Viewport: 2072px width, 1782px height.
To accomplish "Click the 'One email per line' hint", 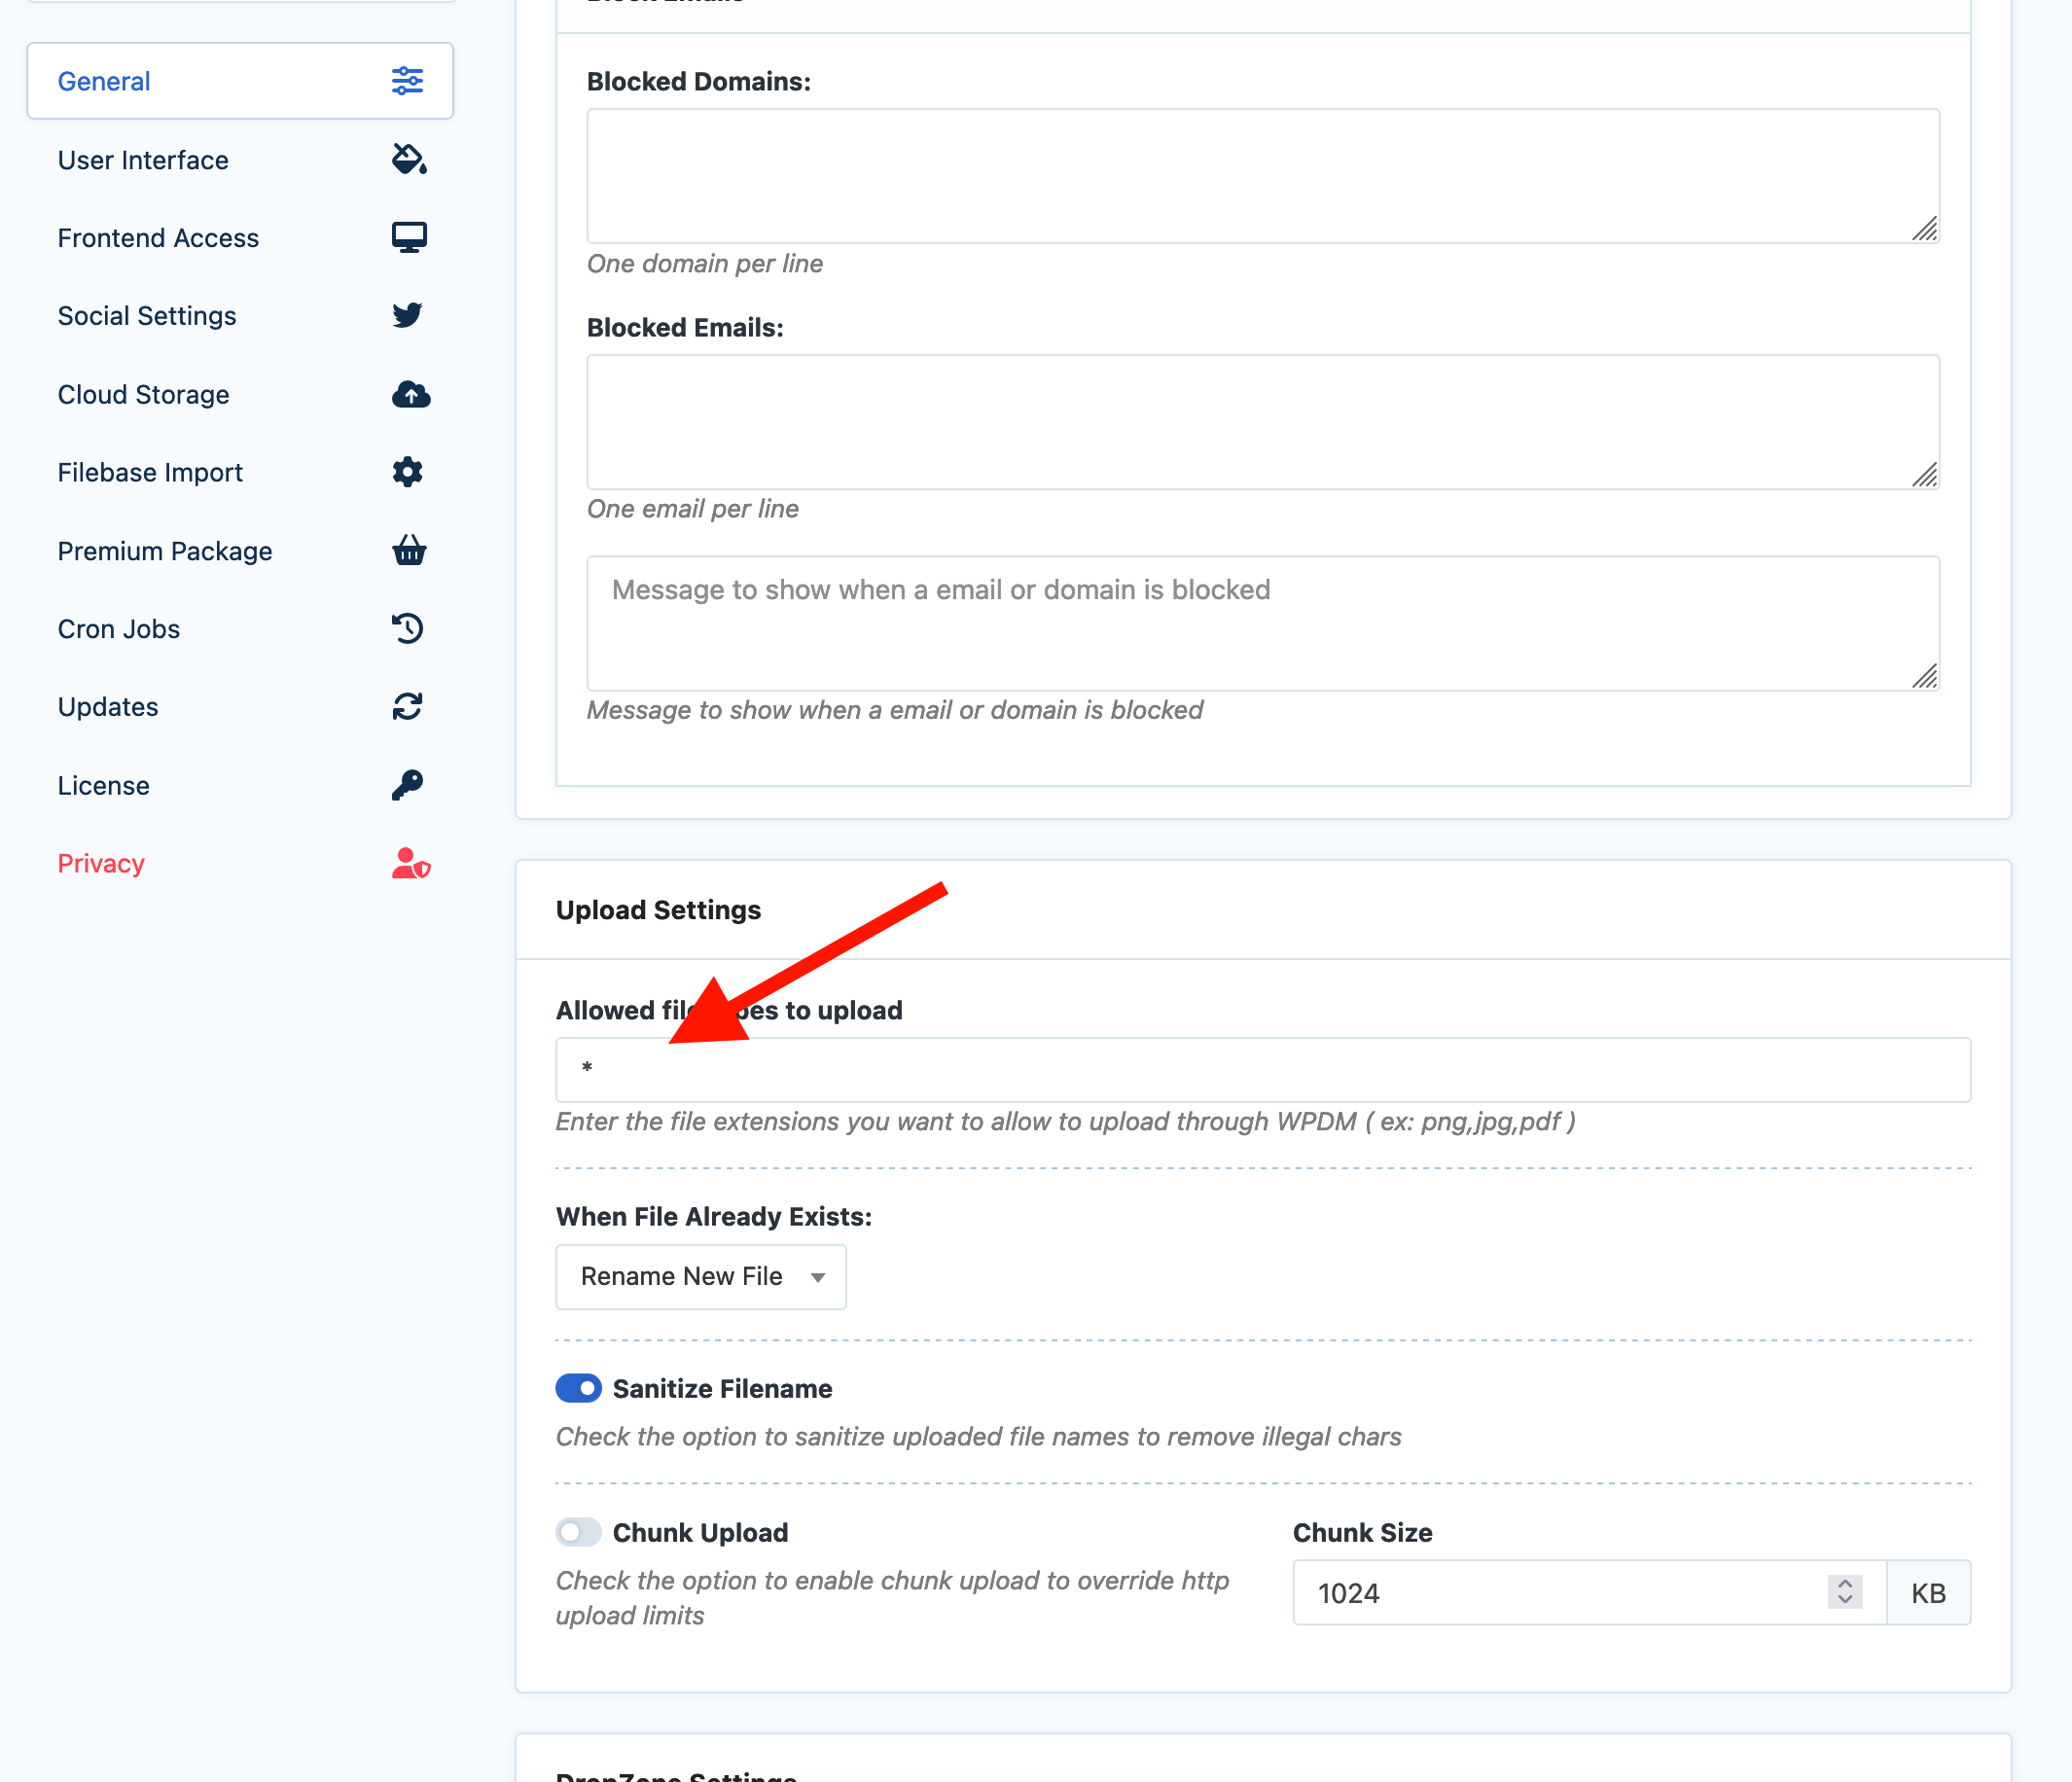I will pyautogui.click(x=693, y=509).
